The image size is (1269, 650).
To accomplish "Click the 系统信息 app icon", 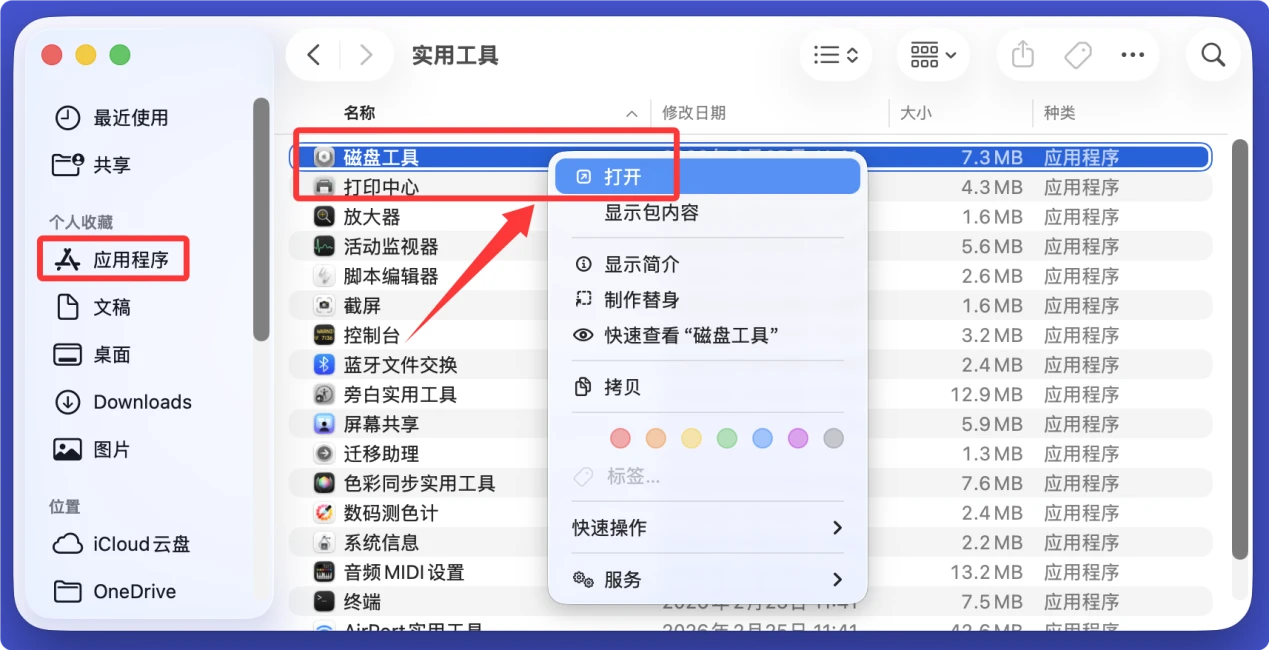I will point(324,543).
